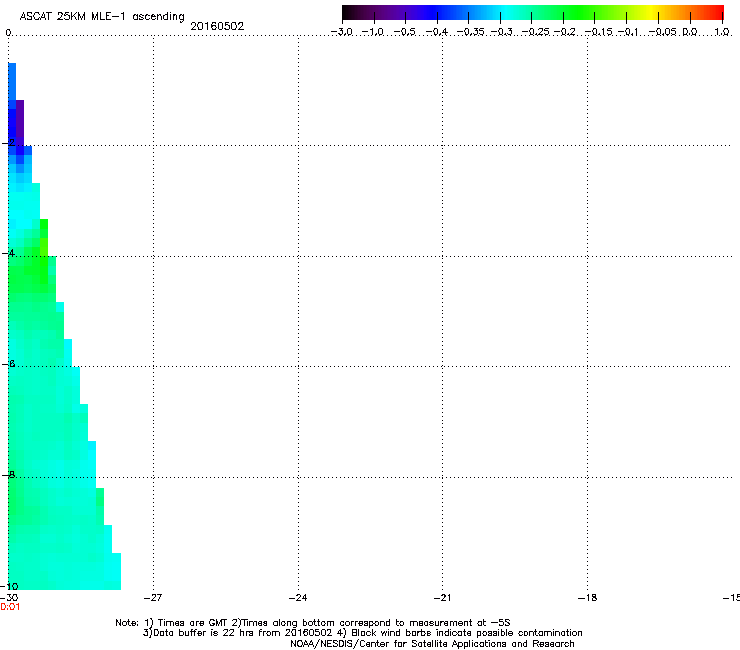The height and width of the screenshot is (650, 740).
Task: Click the -21 longitude axis label
Action: pyautogui.click(x=442, y=598)
